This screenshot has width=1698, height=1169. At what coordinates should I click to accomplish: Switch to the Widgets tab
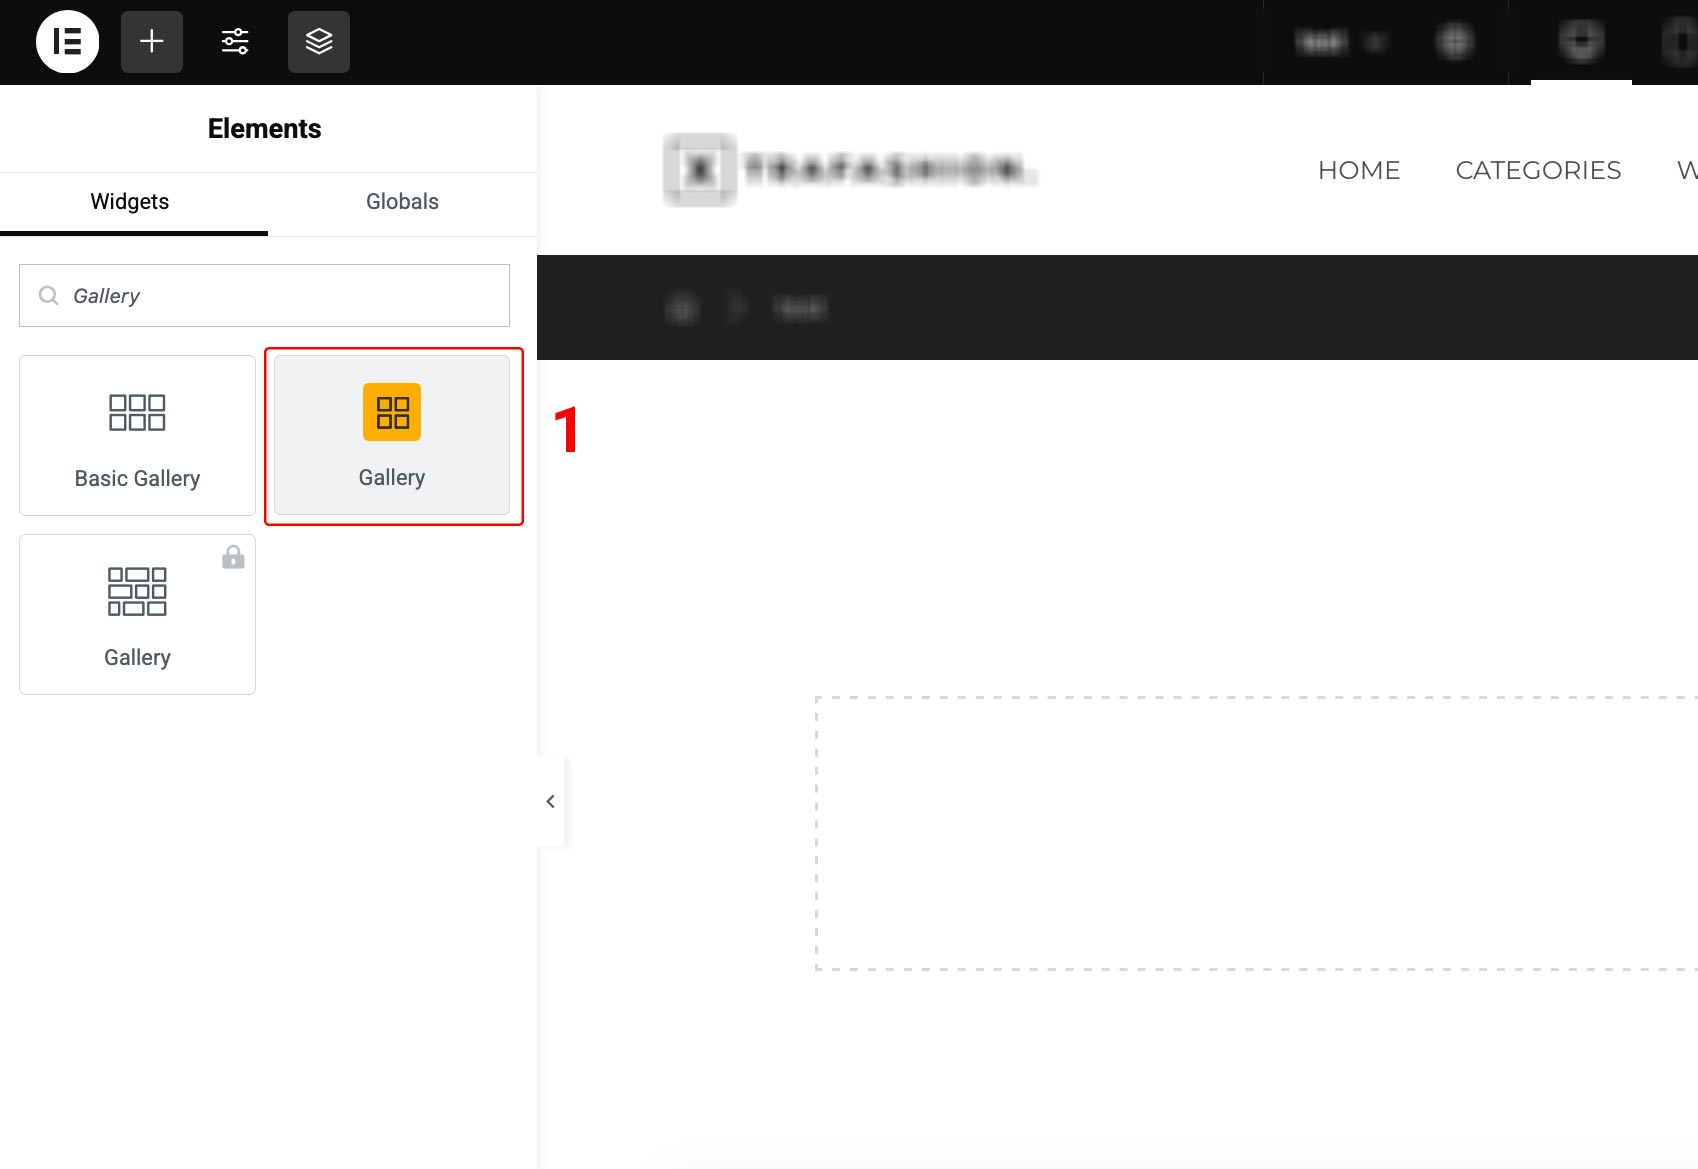(x=130, y=202)
